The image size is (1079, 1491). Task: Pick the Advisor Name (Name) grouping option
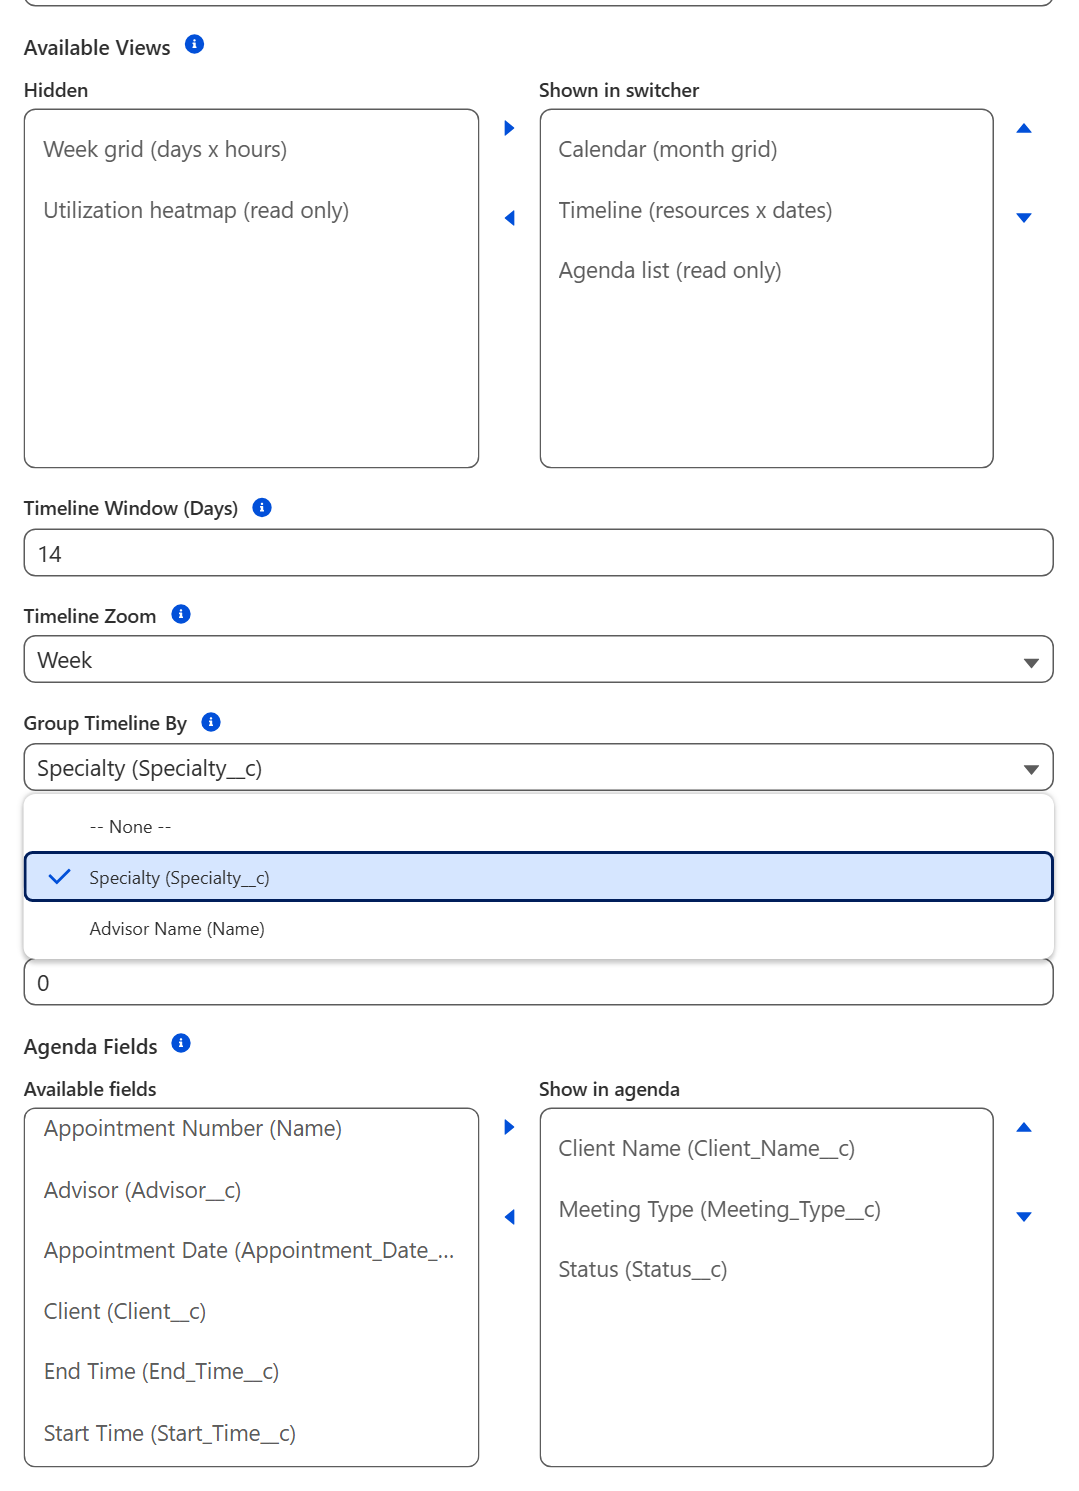point(538,928)
